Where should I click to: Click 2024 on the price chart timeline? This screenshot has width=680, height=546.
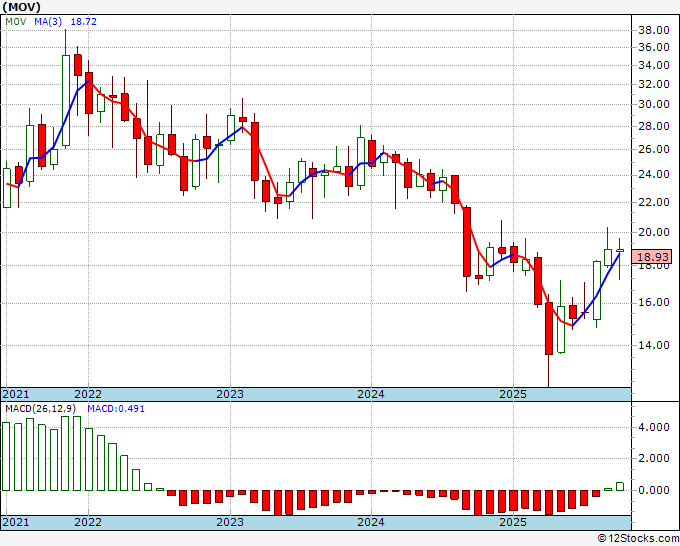371,394
